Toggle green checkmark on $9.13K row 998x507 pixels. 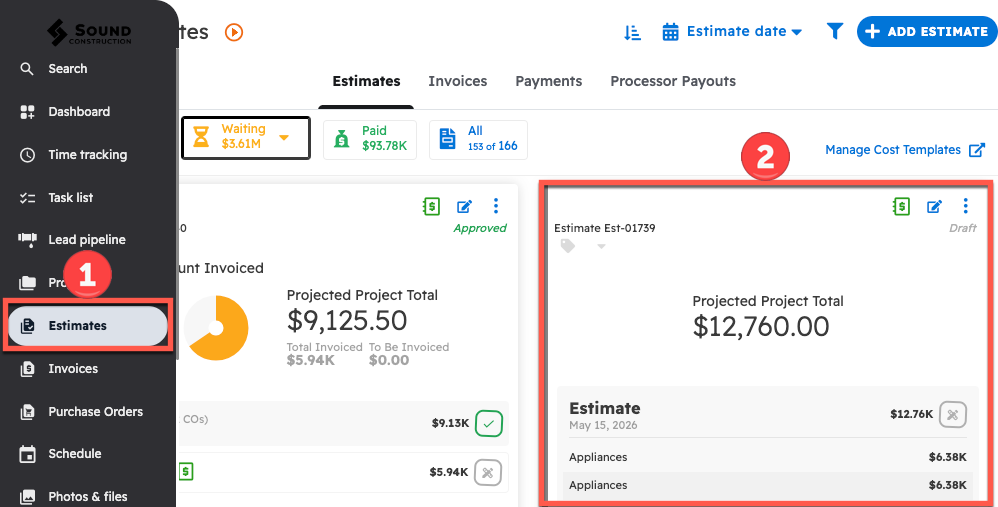pos(488,423)
